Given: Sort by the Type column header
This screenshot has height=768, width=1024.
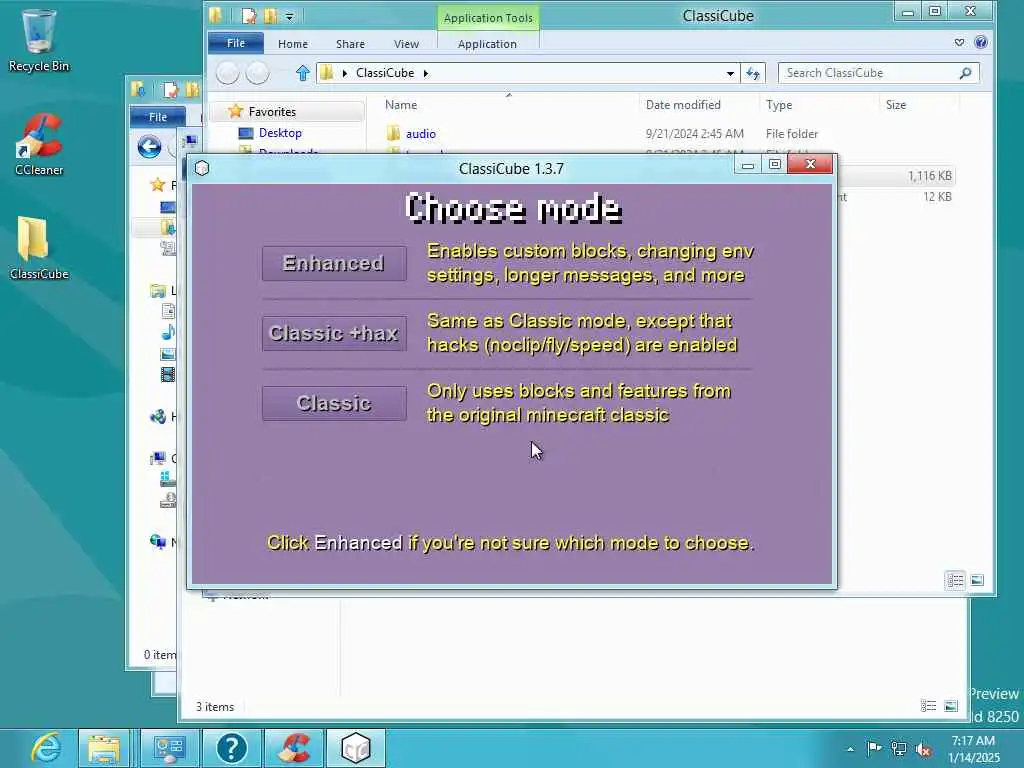Looking at the screenshot, I should (778, 104).
